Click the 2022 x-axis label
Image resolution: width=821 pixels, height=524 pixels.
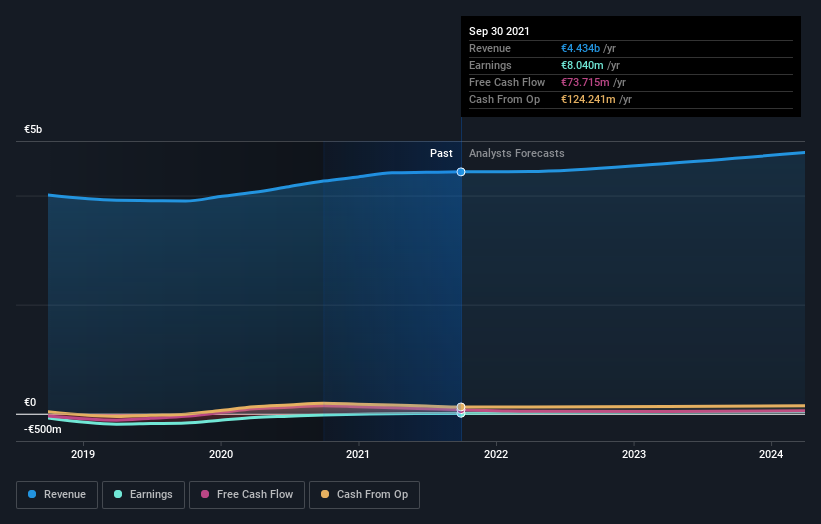click(x=496, y=454)
